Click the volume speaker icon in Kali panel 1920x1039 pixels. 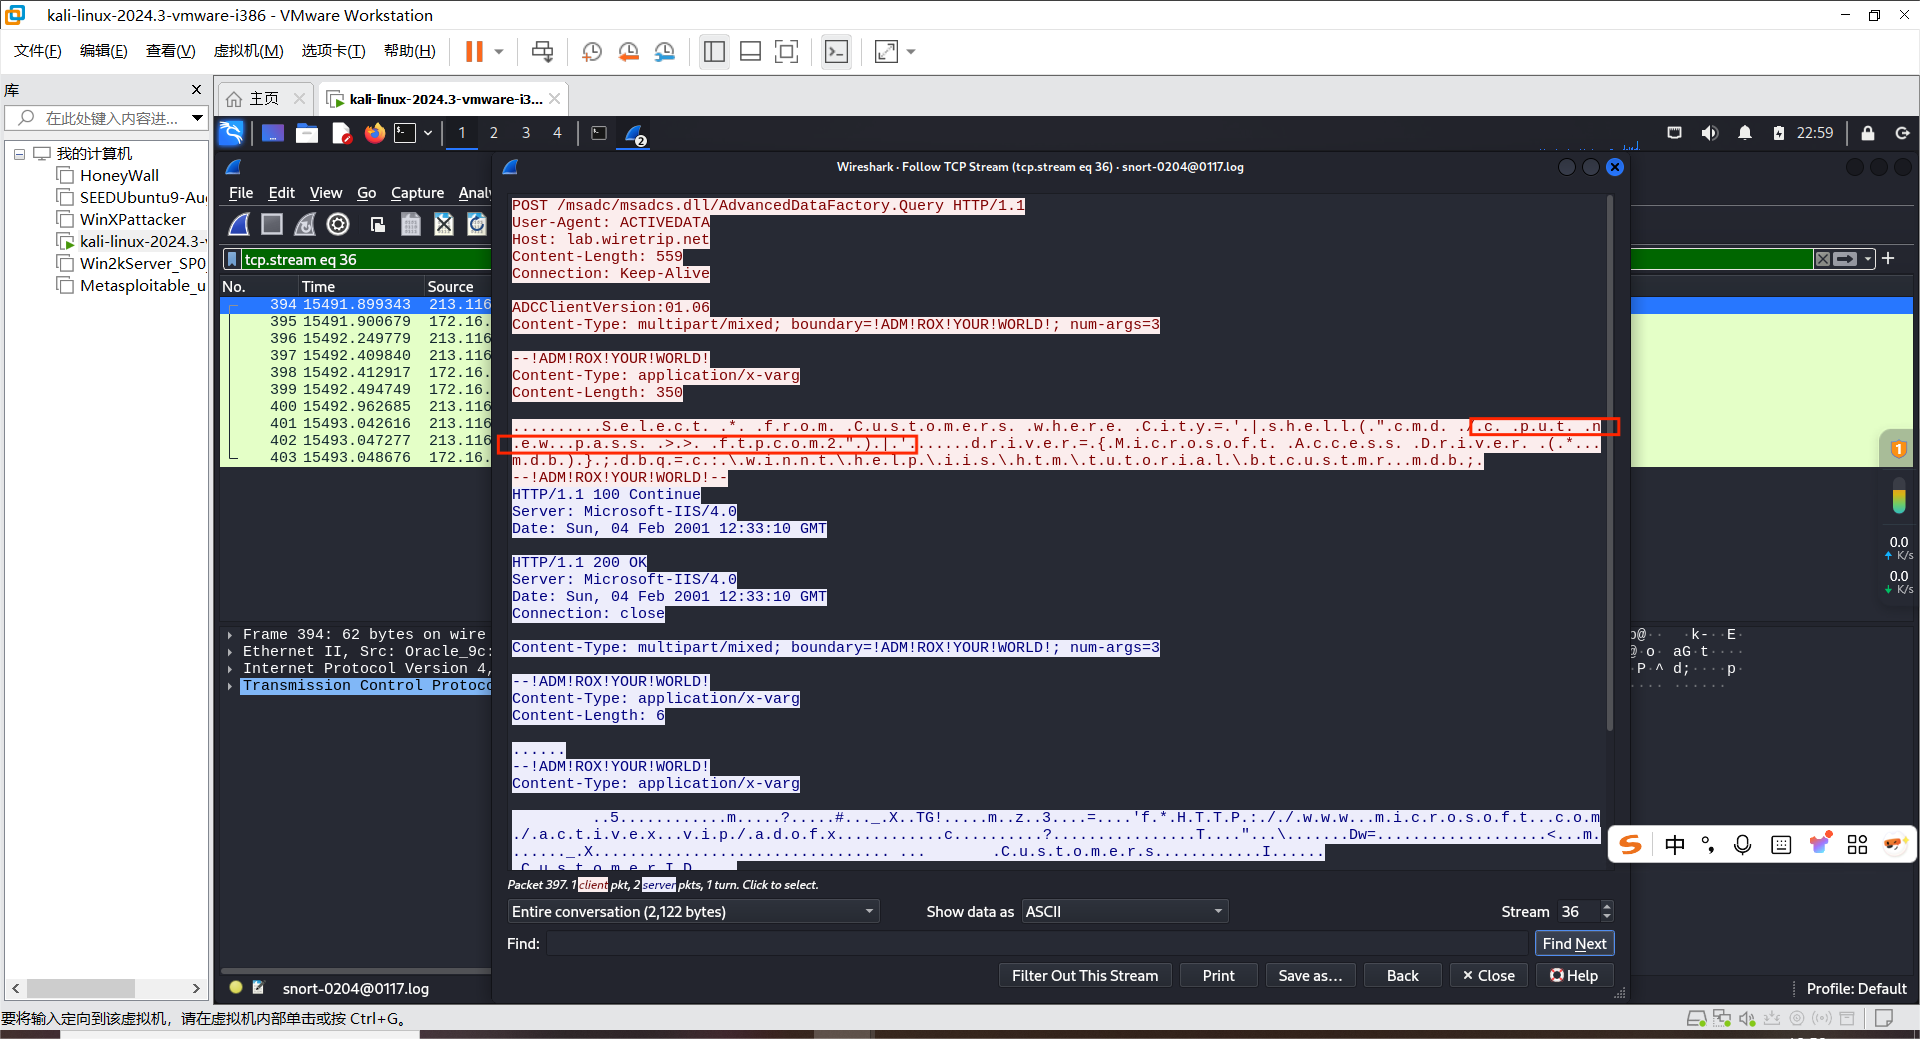[1710, 133]
